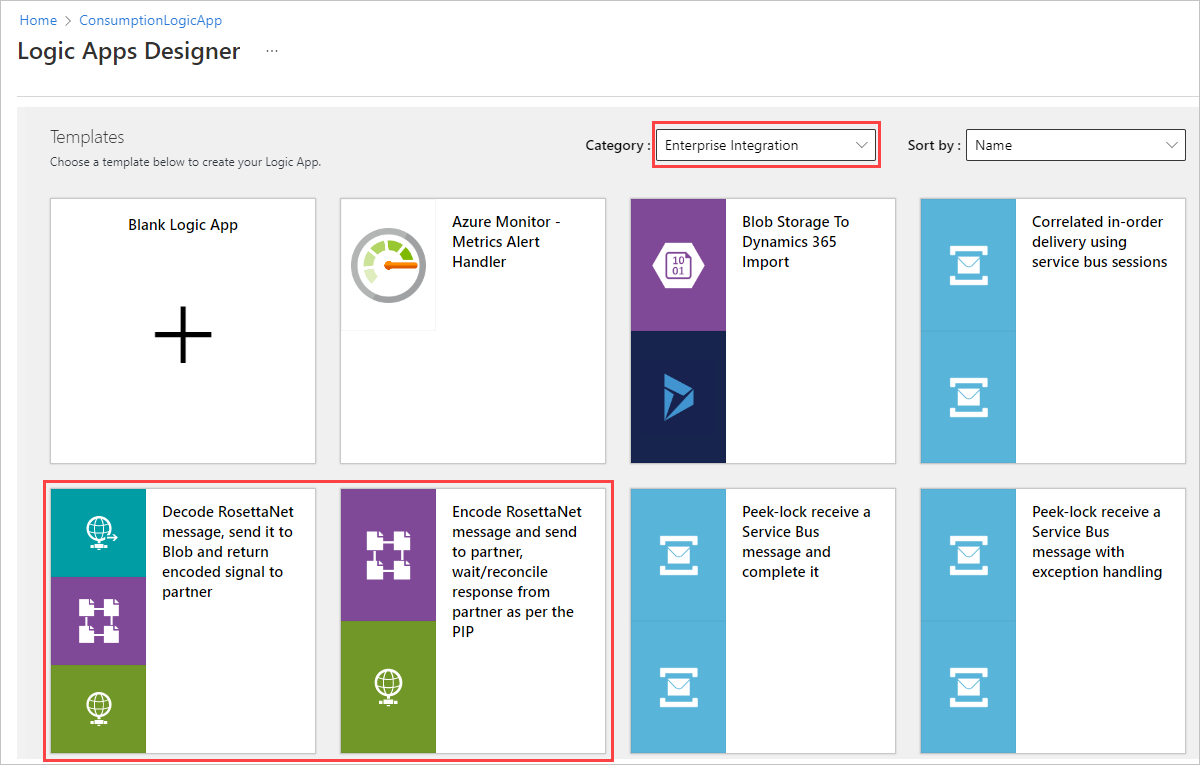Click the teal RosettaNet decode globe icon
The width and height of the screenshot is (1200, 765).
[98, 533]
